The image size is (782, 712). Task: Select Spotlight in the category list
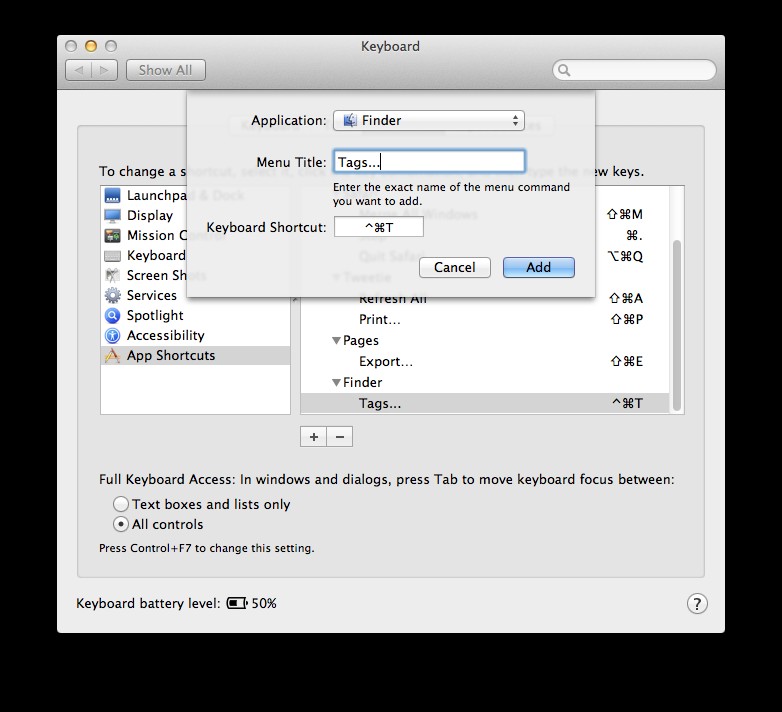point(196,316)
